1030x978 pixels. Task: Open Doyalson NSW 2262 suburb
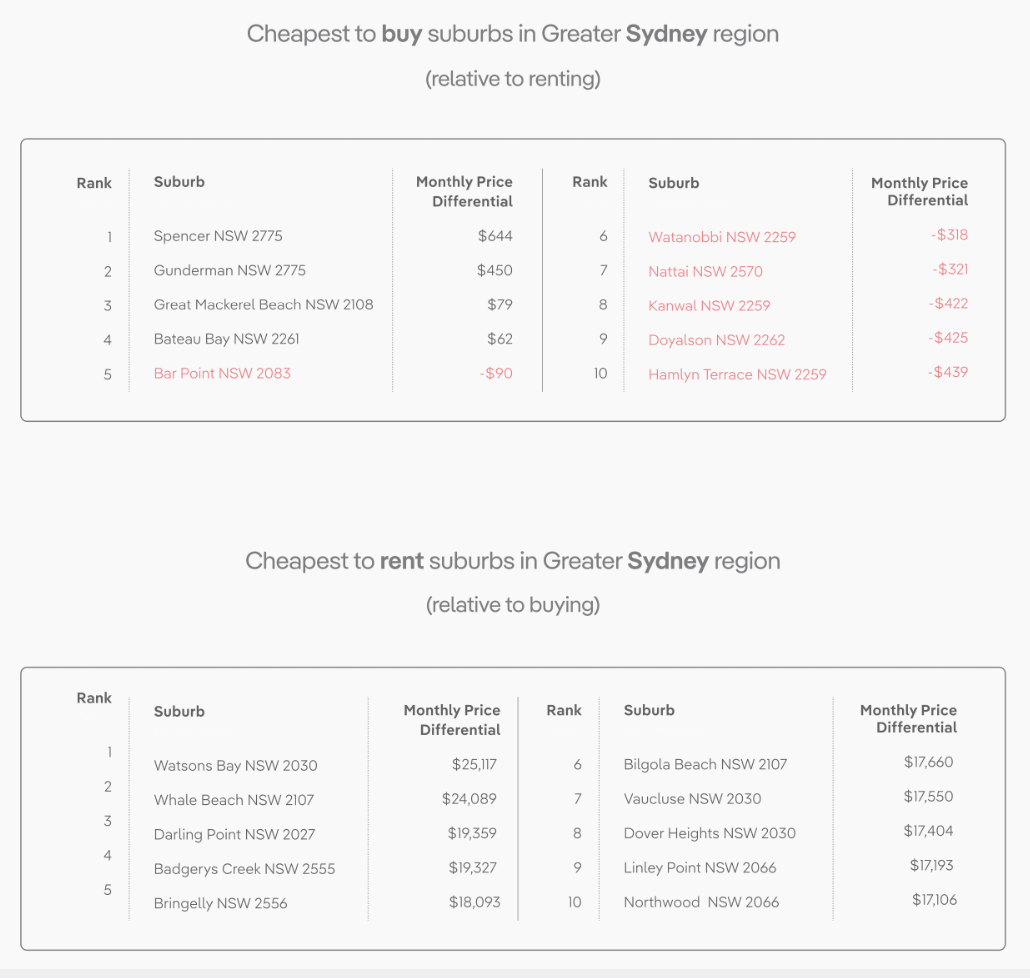716,340
